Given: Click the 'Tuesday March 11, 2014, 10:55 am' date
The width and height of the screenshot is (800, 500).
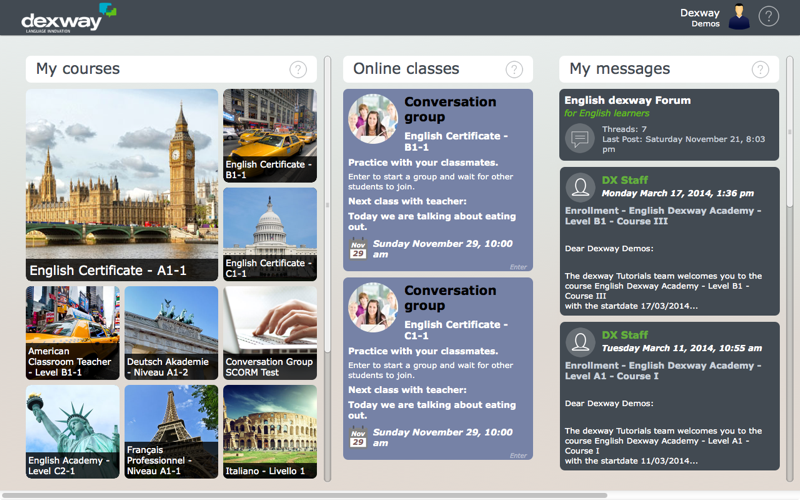Looking at the screenshot, I should click(682, 348).
